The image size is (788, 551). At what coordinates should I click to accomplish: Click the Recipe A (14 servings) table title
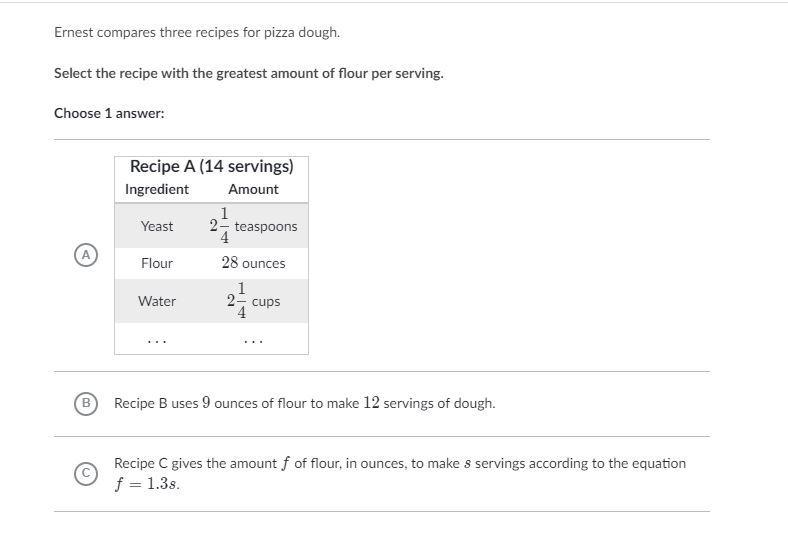212,166
